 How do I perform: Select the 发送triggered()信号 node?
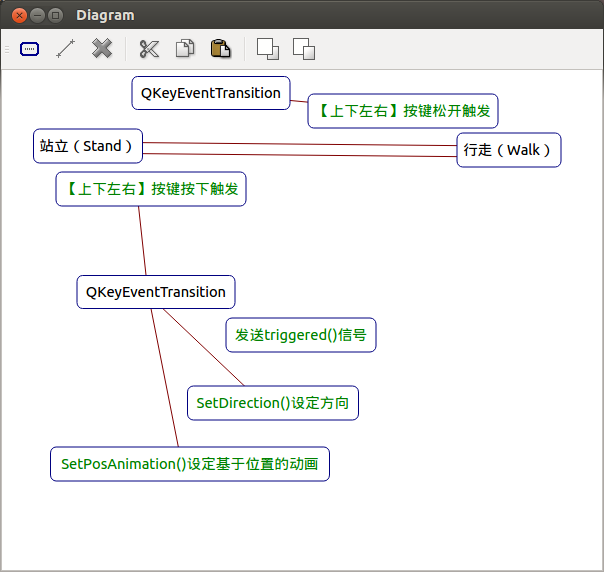301,335
